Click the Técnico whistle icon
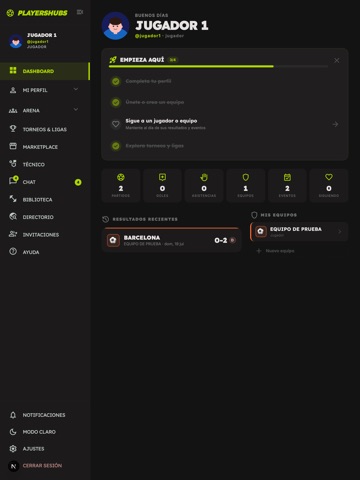 click(13, 164)
